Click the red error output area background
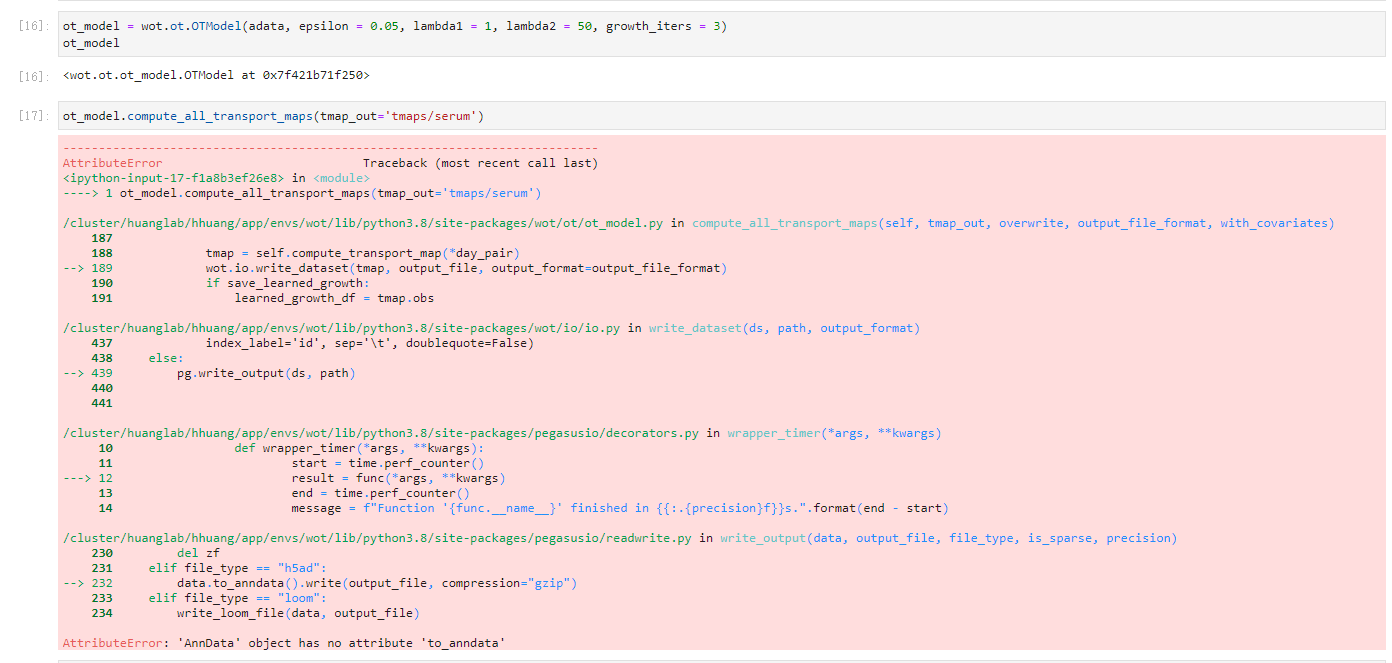 click(x=1000, y=400)
